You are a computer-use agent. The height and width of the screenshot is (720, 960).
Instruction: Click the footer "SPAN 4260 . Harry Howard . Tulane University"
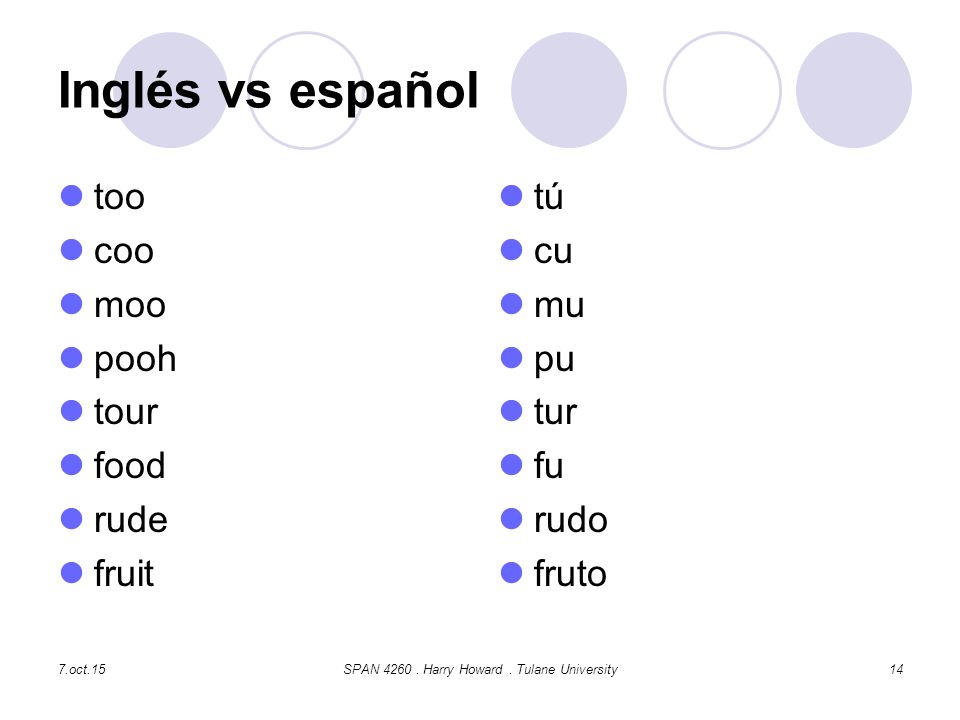tap(481, 669)
